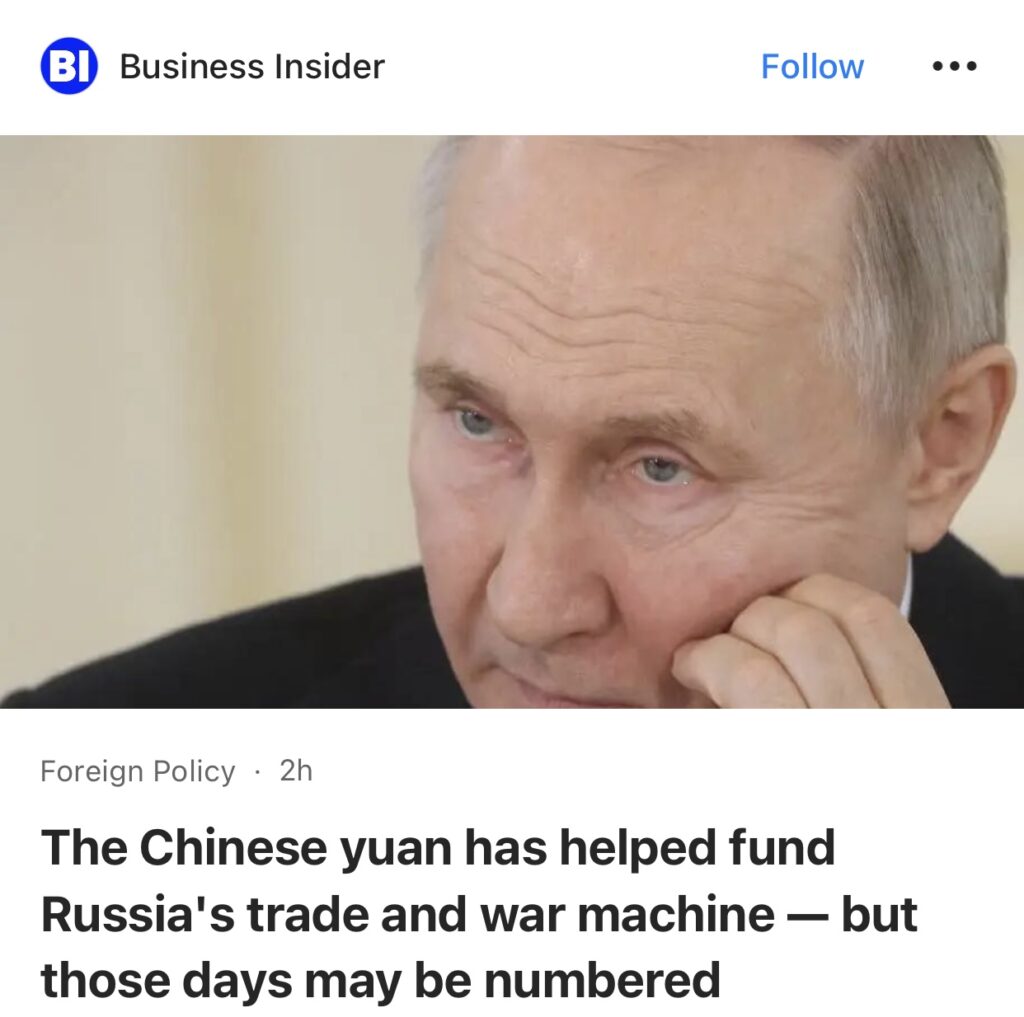Open the Business Insider publisher name
This screenshot has height=1017, width=1024.
[252, 66]
